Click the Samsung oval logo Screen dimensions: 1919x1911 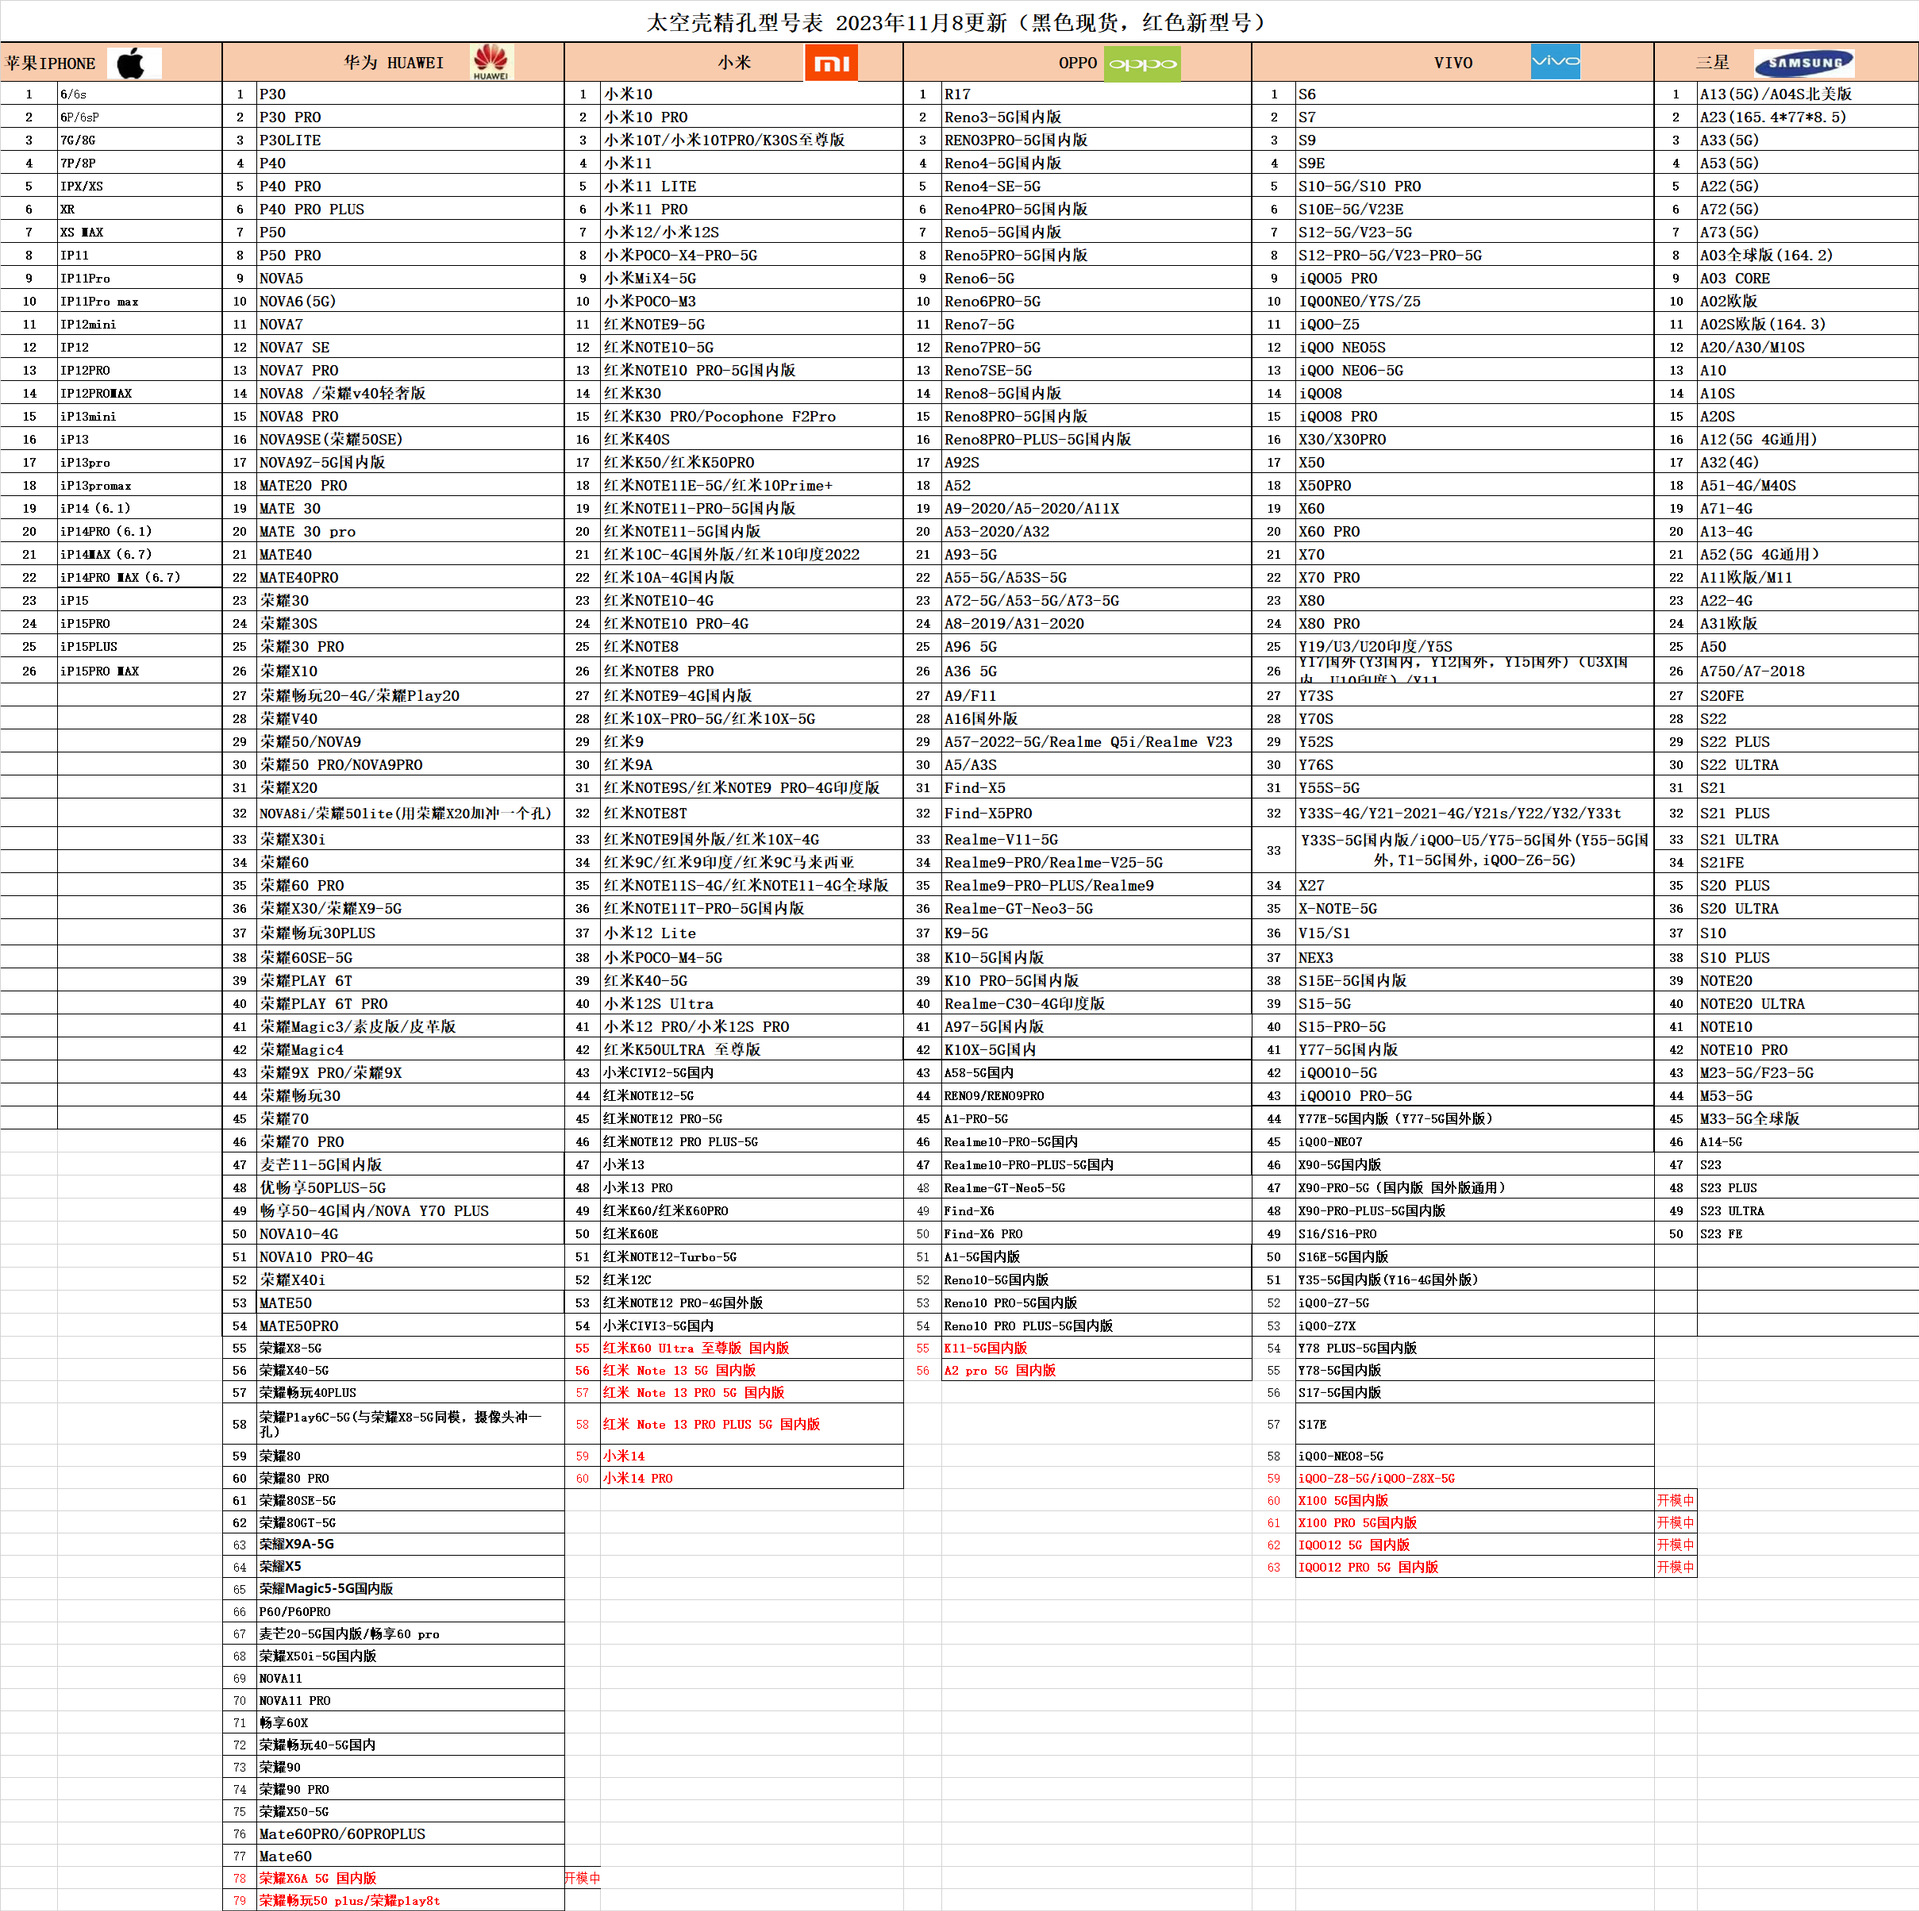[x=1804, y=63]
